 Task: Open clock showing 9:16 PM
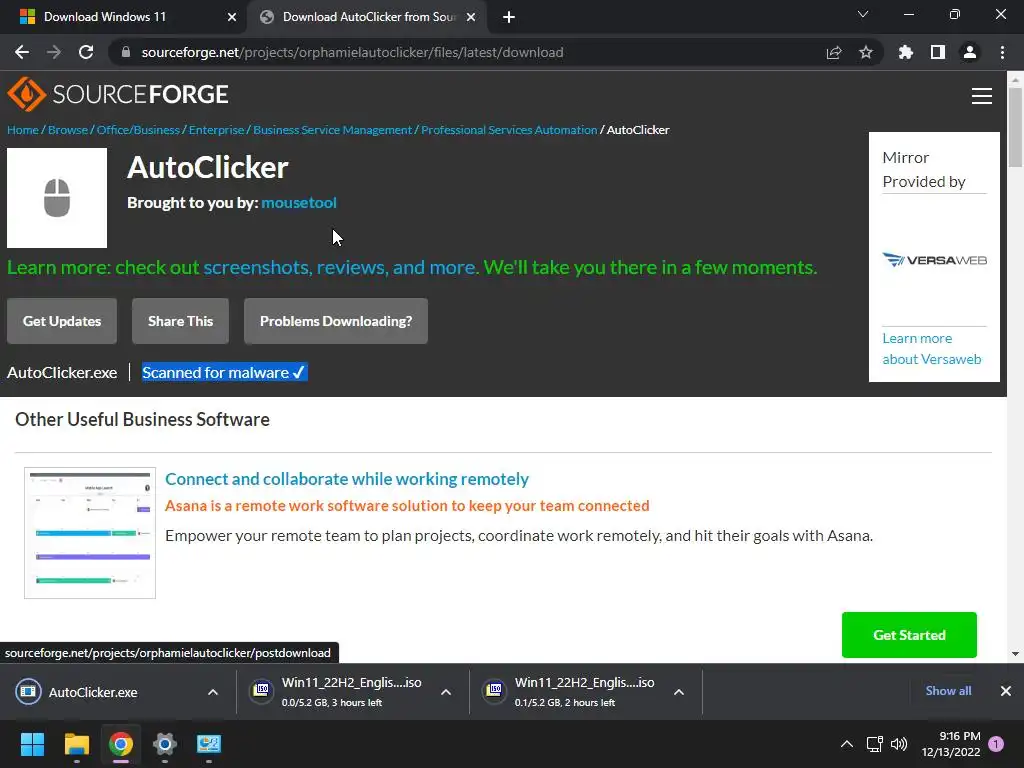[951, 744]
